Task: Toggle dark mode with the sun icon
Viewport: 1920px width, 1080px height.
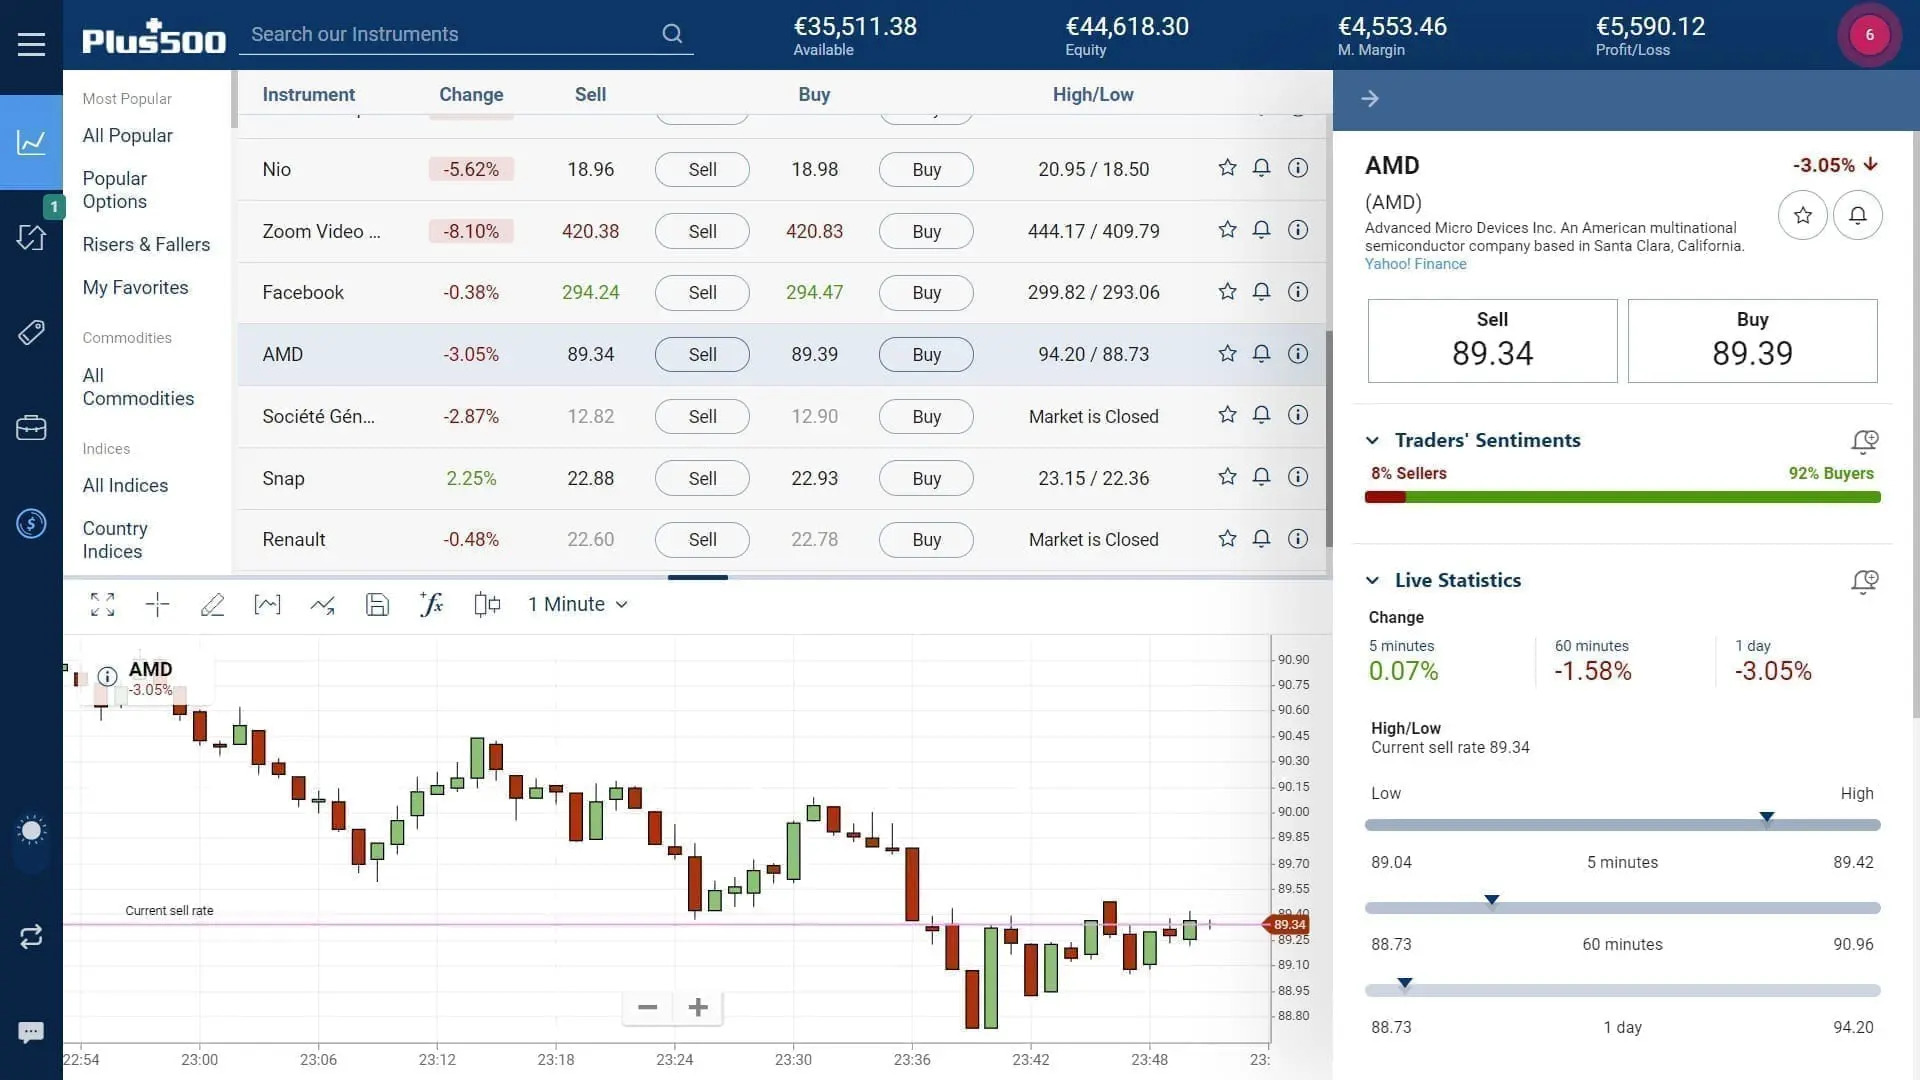Action: tap(31, 830)
